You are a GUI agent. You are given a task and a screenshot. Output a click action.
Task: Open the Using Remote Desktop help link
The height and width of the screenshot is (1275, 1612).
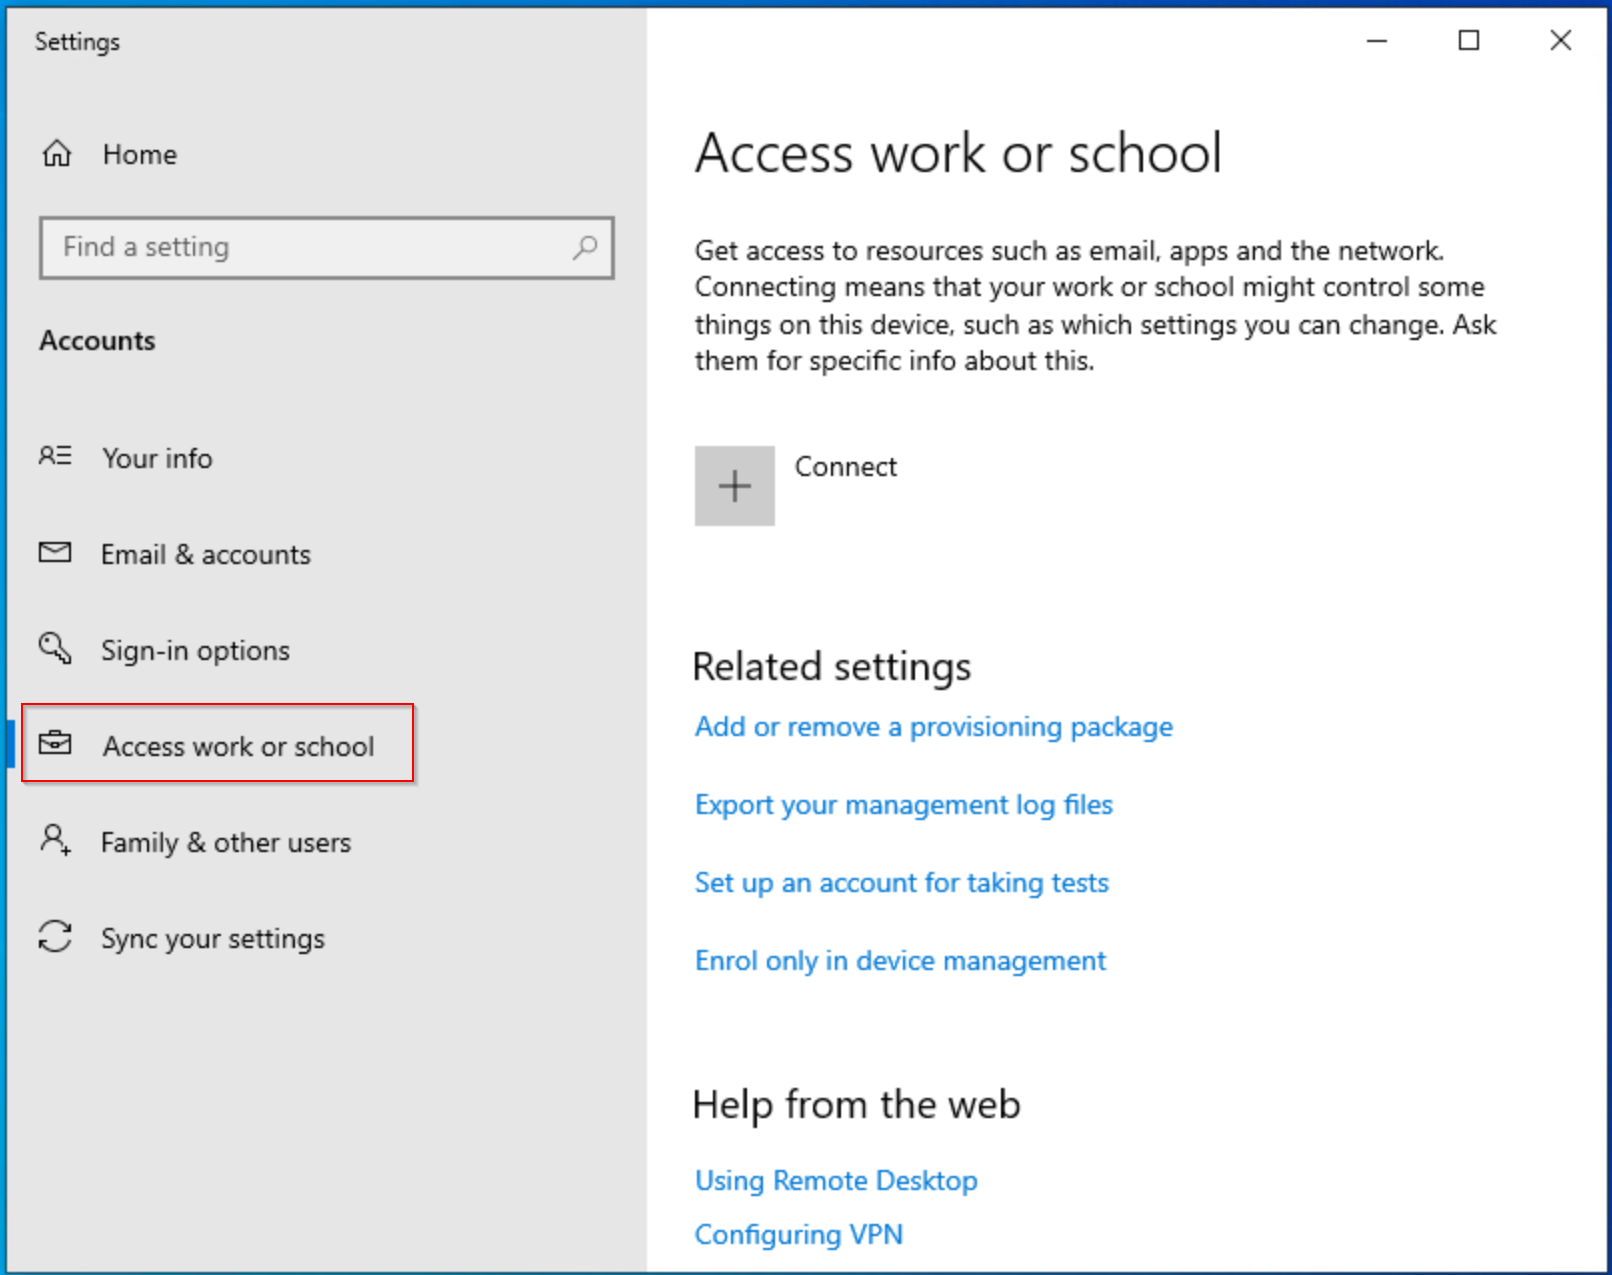coord(836,1181)
